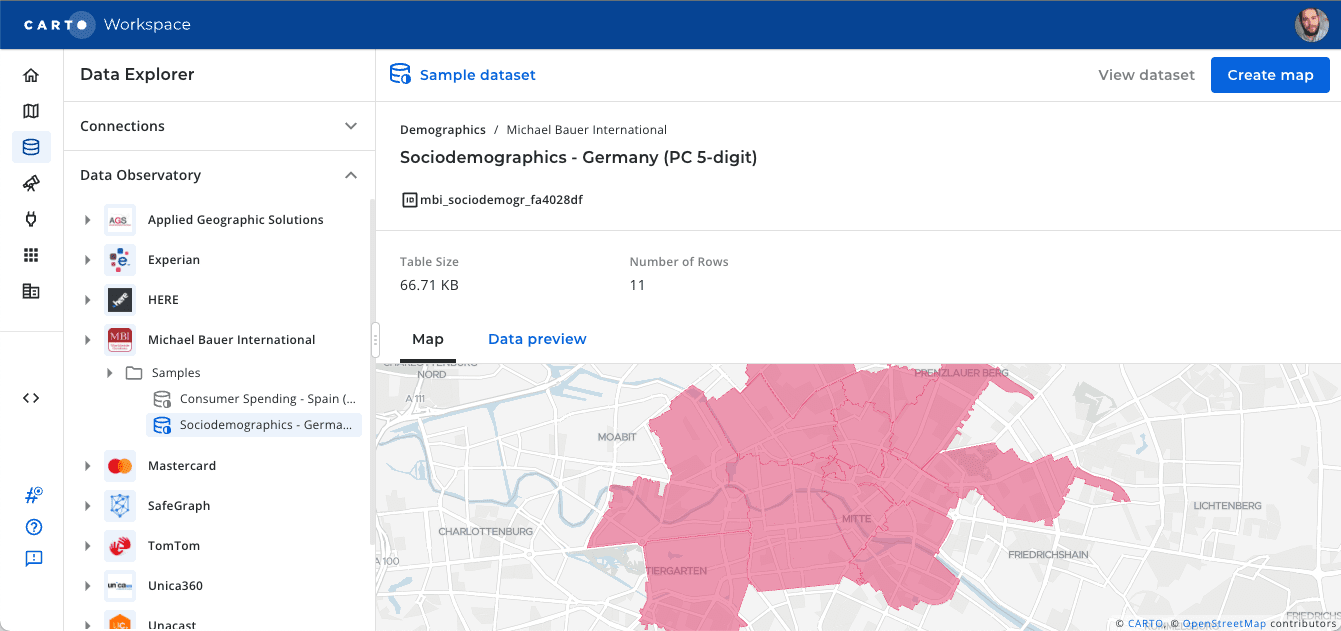Viewport: 1341px width, 631px height.
Task: Expand the Mastercard provider entry
Action: 87,465
